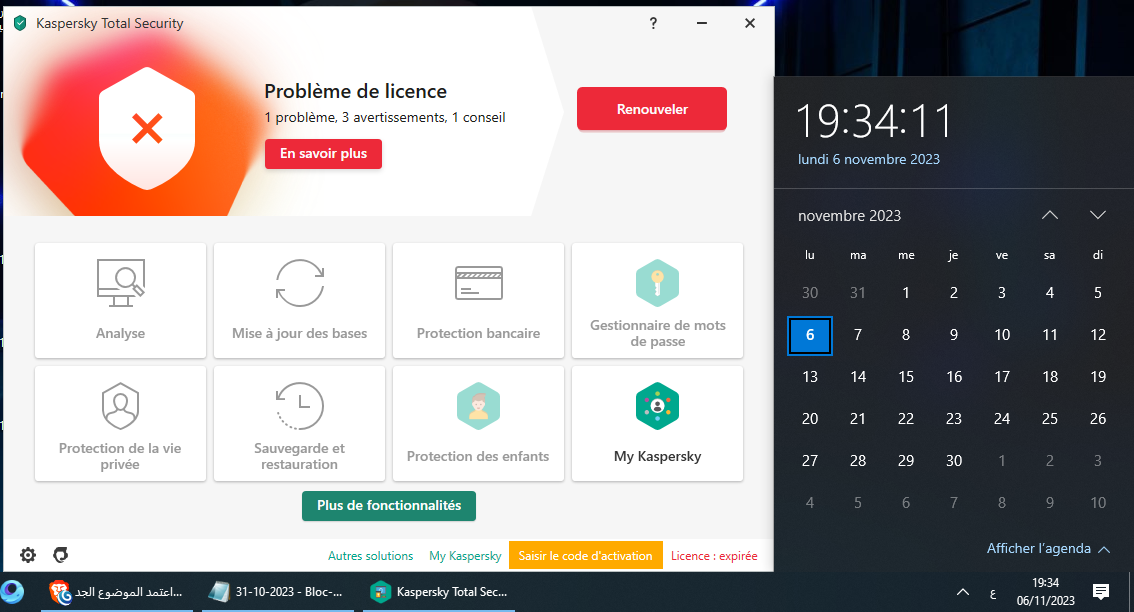Viewport: 1134px width, 612px height.
Task: Open Gestionnaire de mots de passe
Action: [657, 300]
